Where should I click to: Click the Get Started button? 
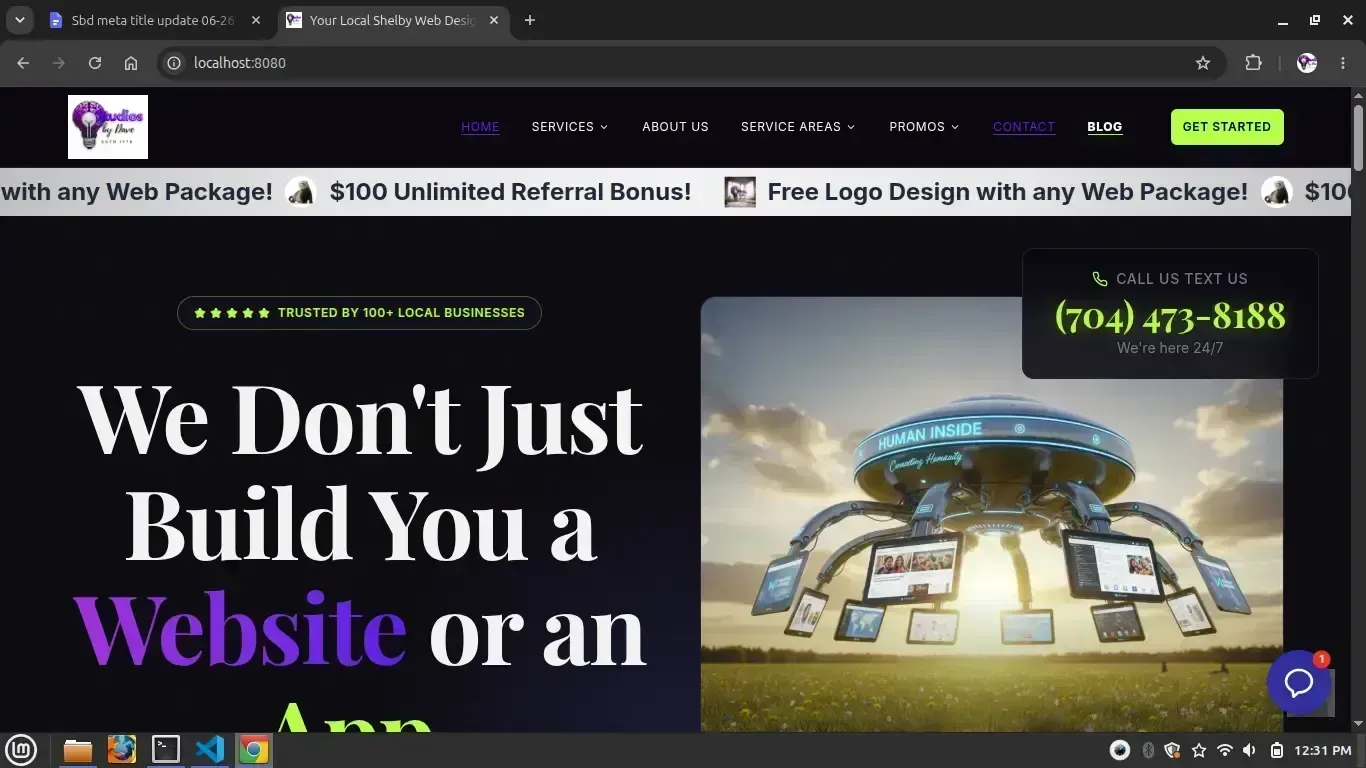tap(1227, 127)
